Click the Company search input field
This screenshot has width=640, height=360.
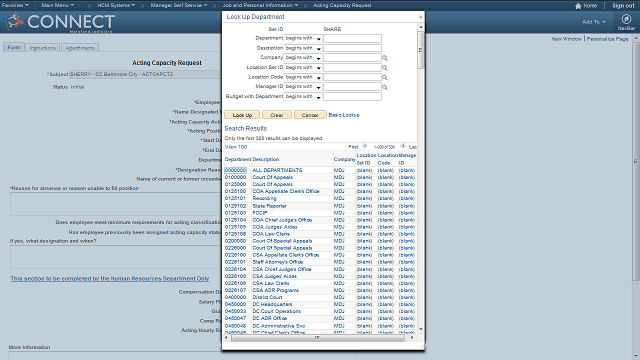click(352, 58)
